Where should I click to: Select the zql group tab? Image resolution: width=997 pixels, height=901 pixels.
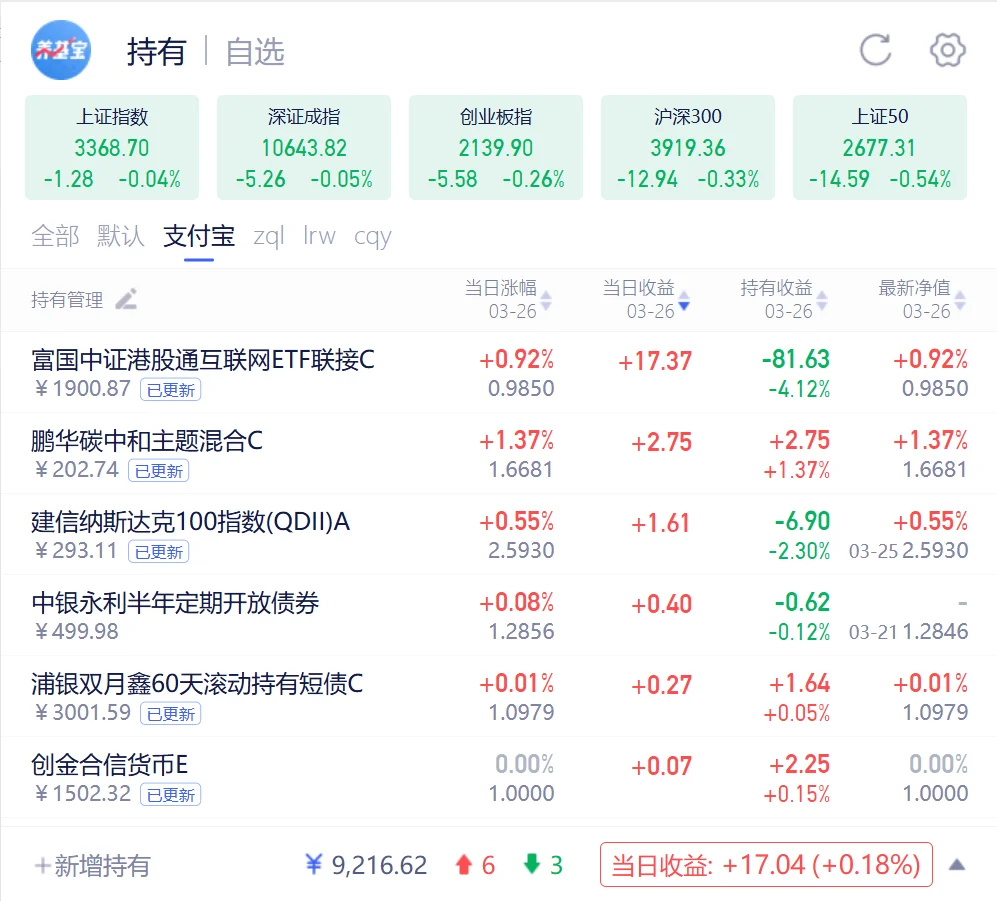coord(268,236)
